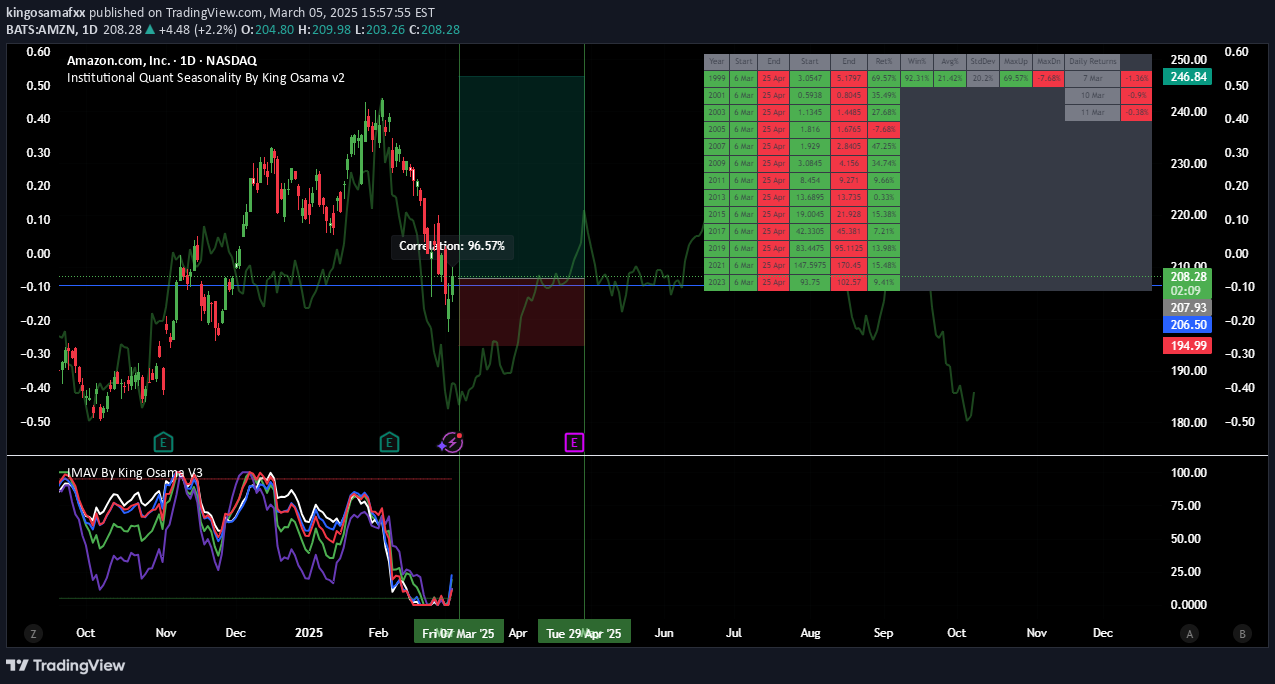Click the green 246.84 price label

pos(1187,76)
